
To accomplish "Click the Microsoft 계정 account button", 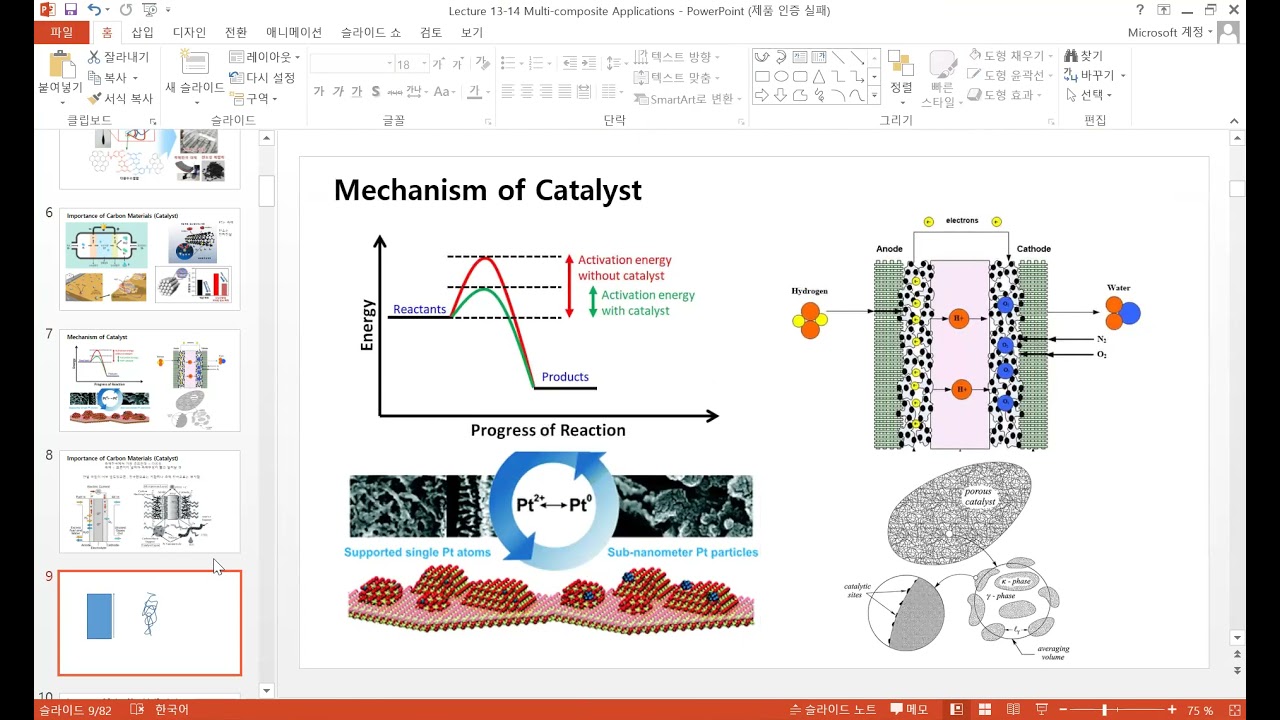I will 1170,32.
